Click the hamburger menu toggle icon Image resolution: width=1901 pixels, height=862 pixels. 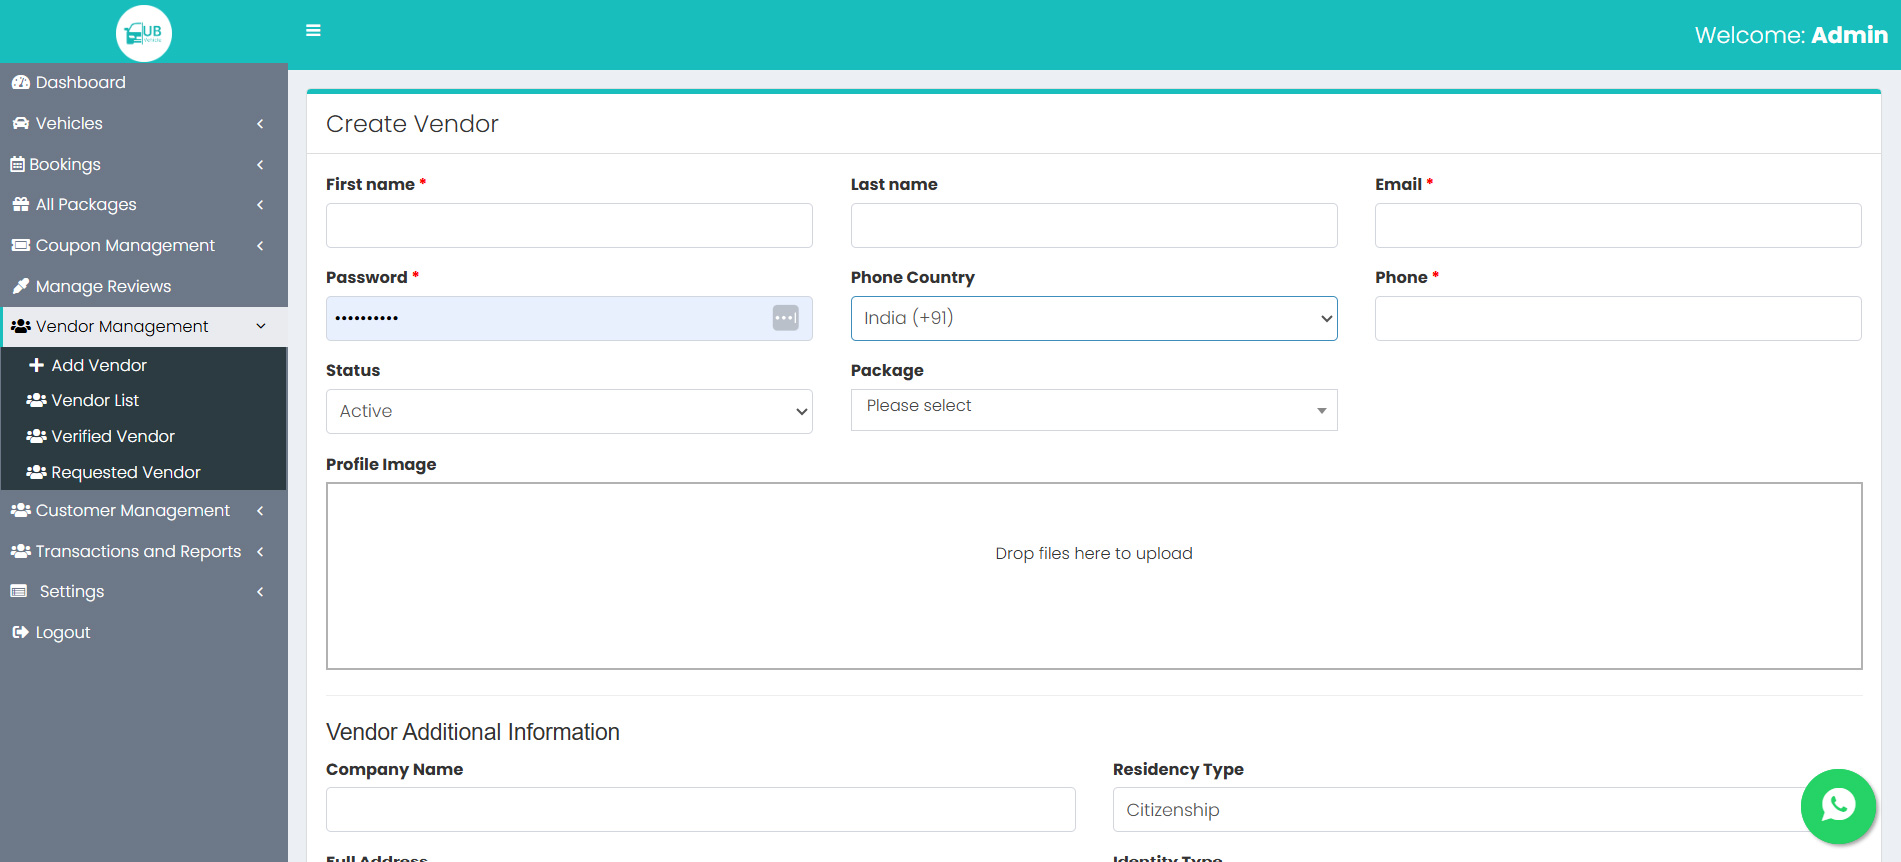(313, 31)
